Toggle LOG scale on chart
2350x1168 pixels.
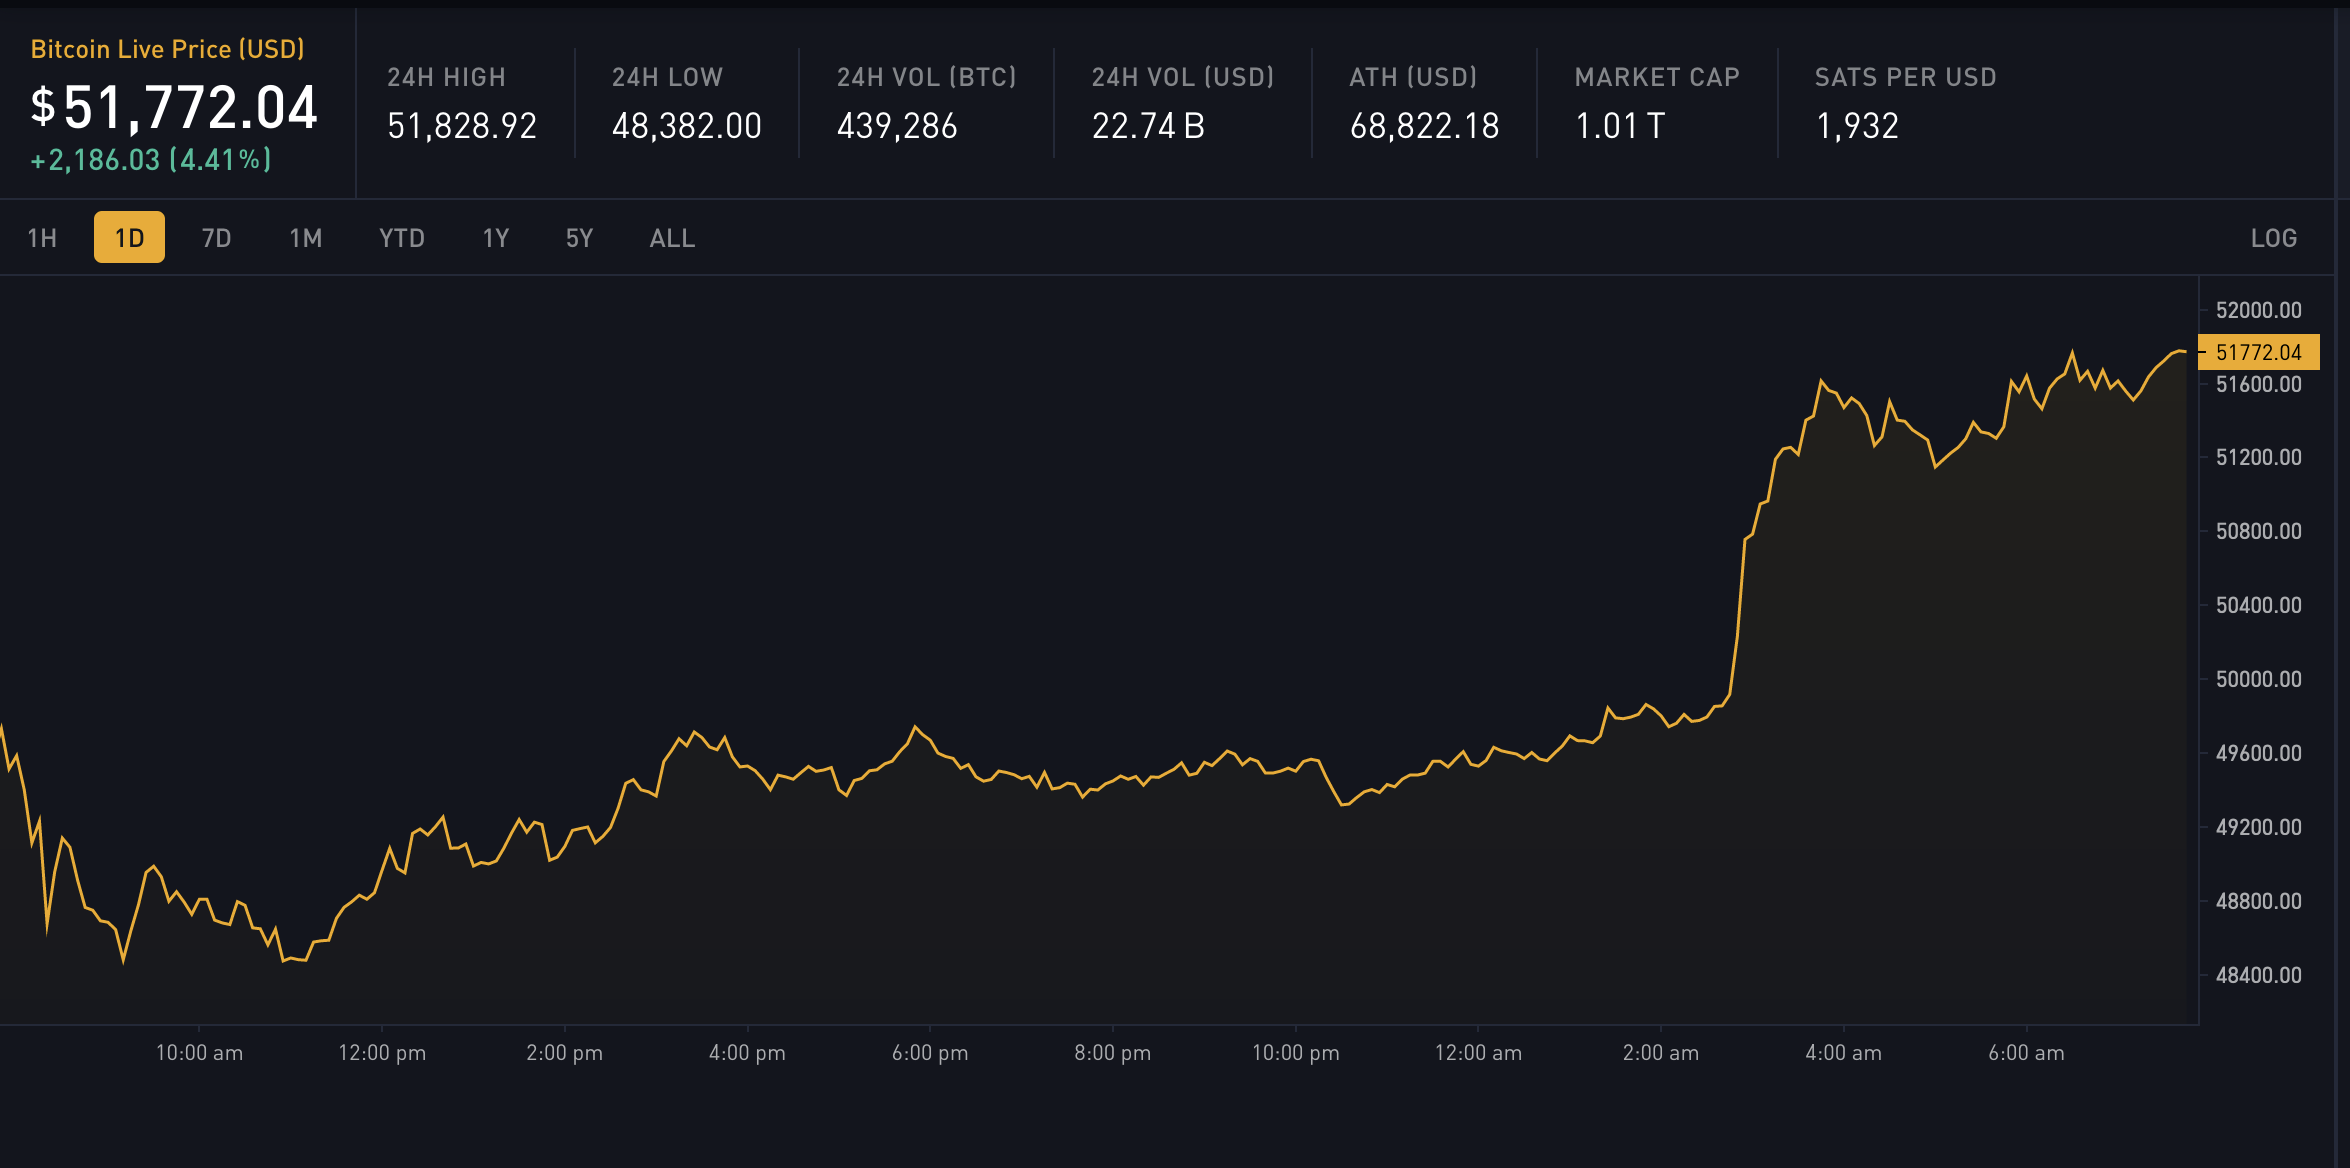point(2273,238)
